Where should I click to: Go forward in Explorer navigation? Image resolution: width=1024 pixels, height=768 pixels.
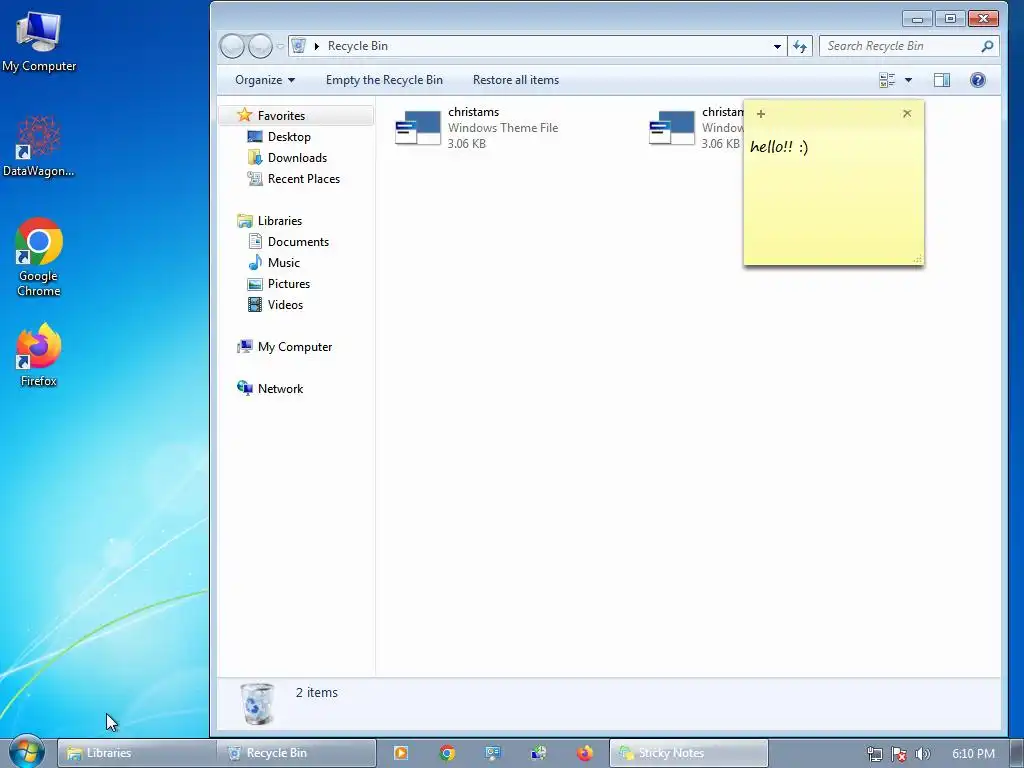click(261, 46)
